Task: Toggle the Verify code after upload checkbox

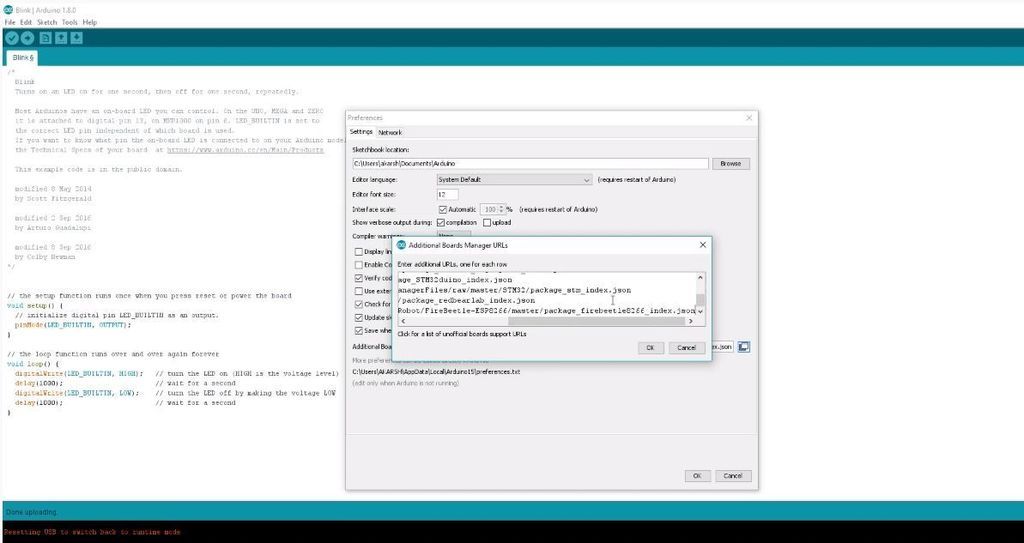Action: point(359,278)
